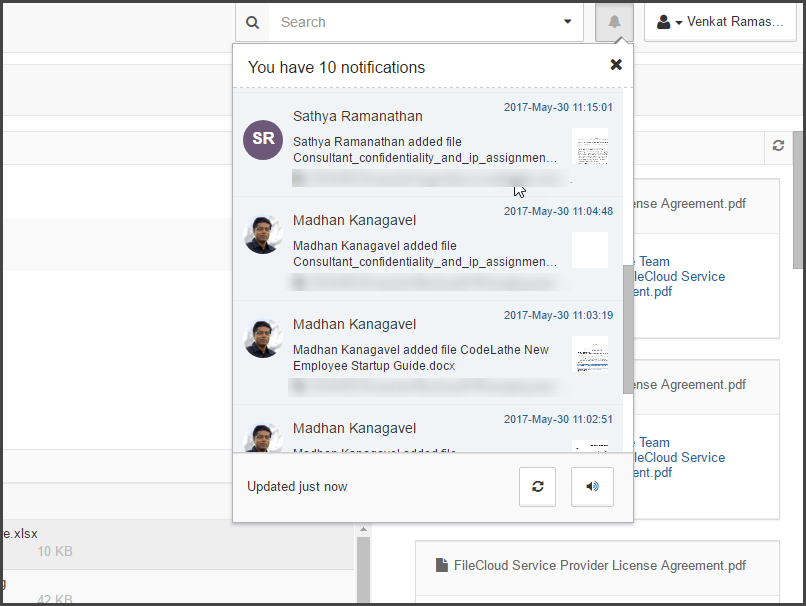Open the search options dropdown arrow
This screenshot has width=806, height=606.
coord(568,22)
